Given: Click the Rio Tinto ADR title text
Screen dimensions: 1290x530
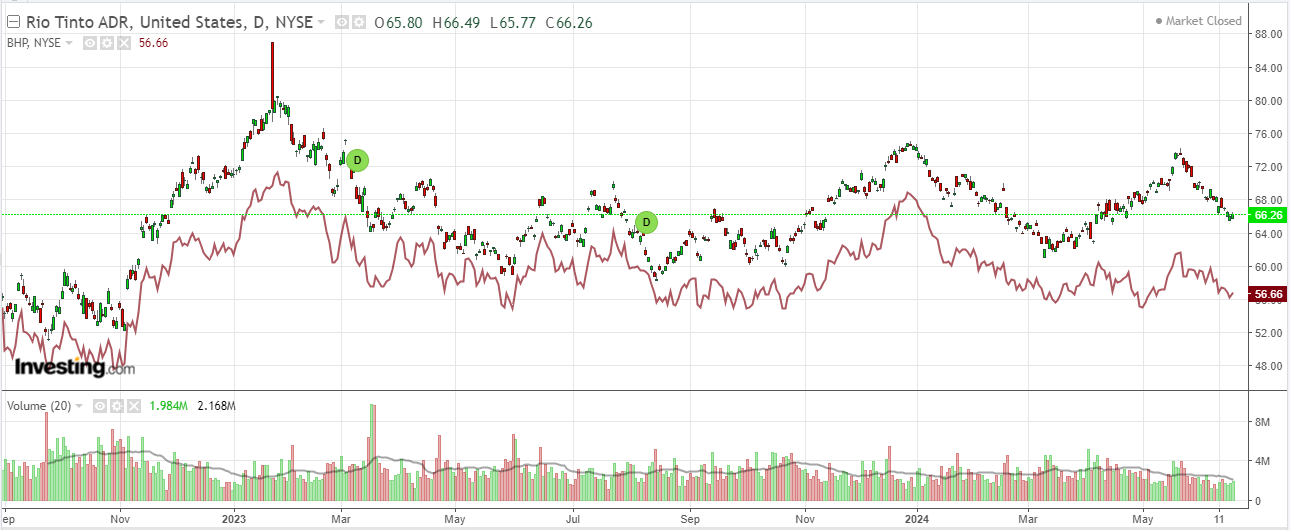Looking at the screenshot, I should click(x=168, y=21).
